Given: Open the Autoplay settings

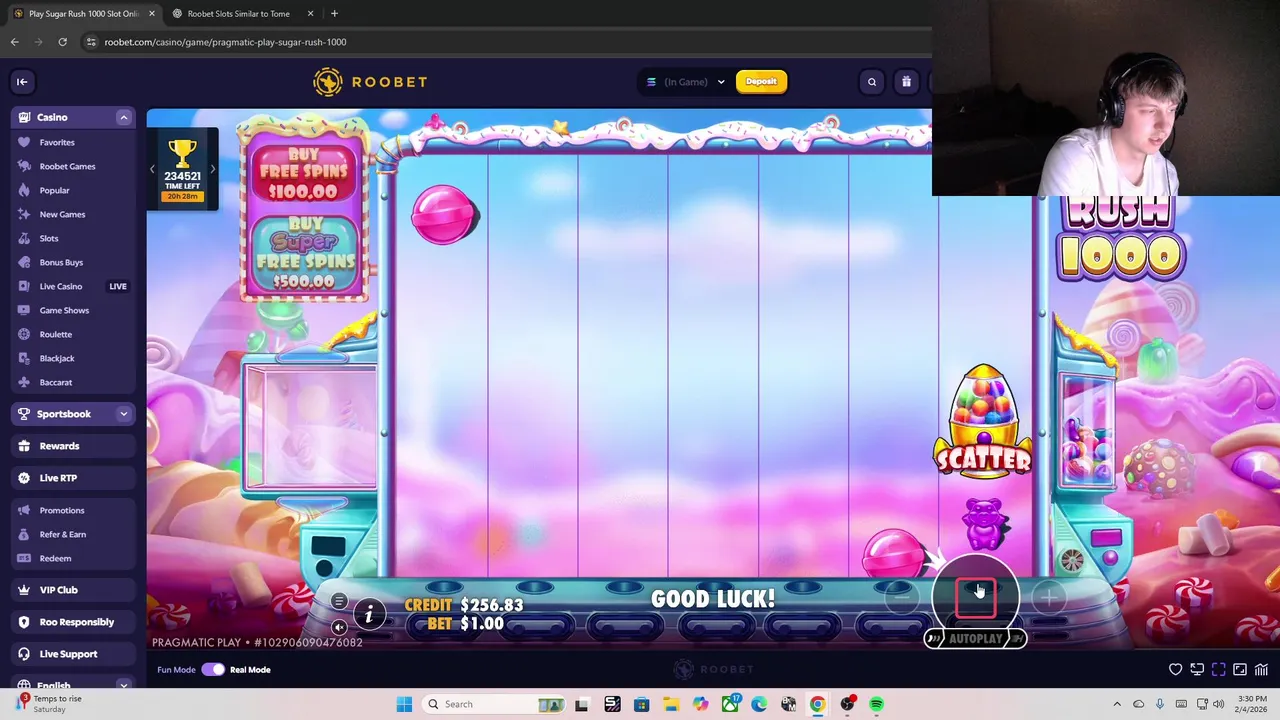Looking at the screenshot, I should [x=975, y=638].
